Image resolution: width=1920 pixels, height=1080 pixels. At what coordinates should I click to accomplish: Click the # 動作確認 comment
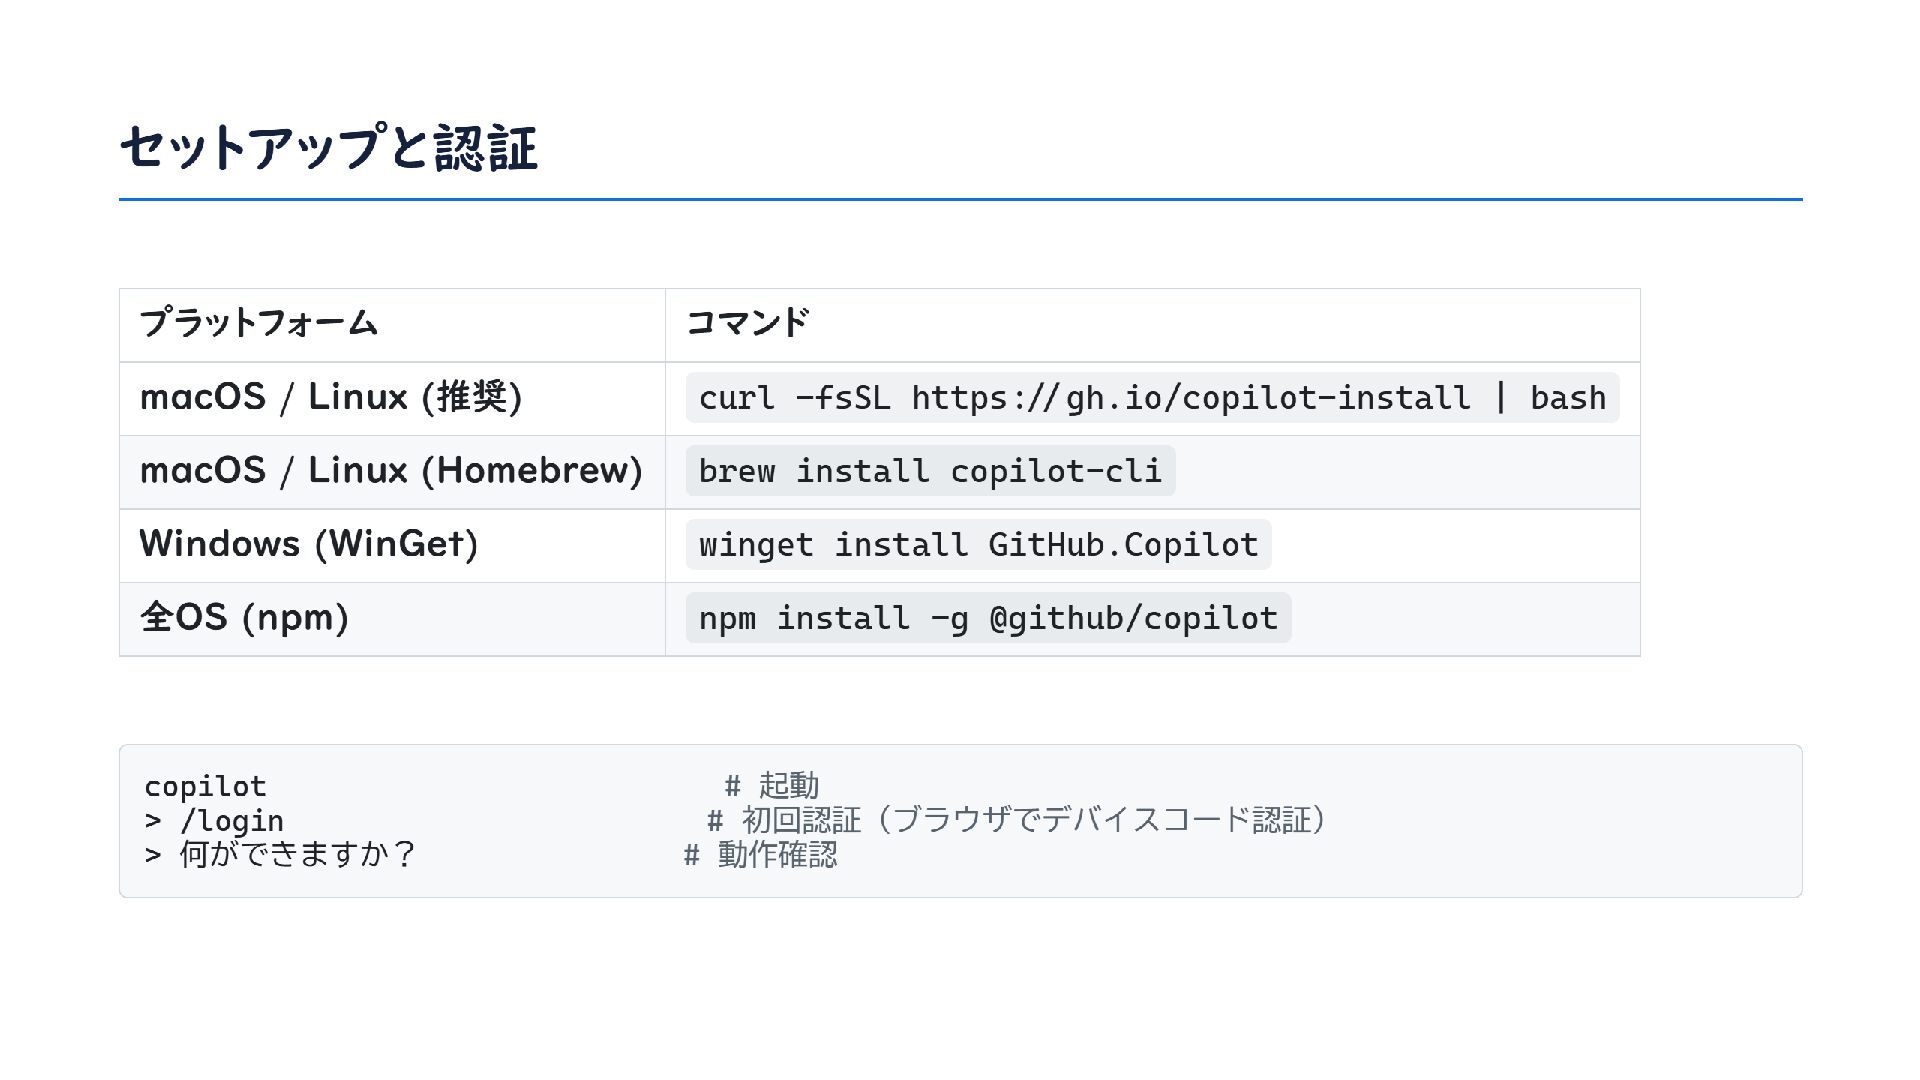(761, 855)
